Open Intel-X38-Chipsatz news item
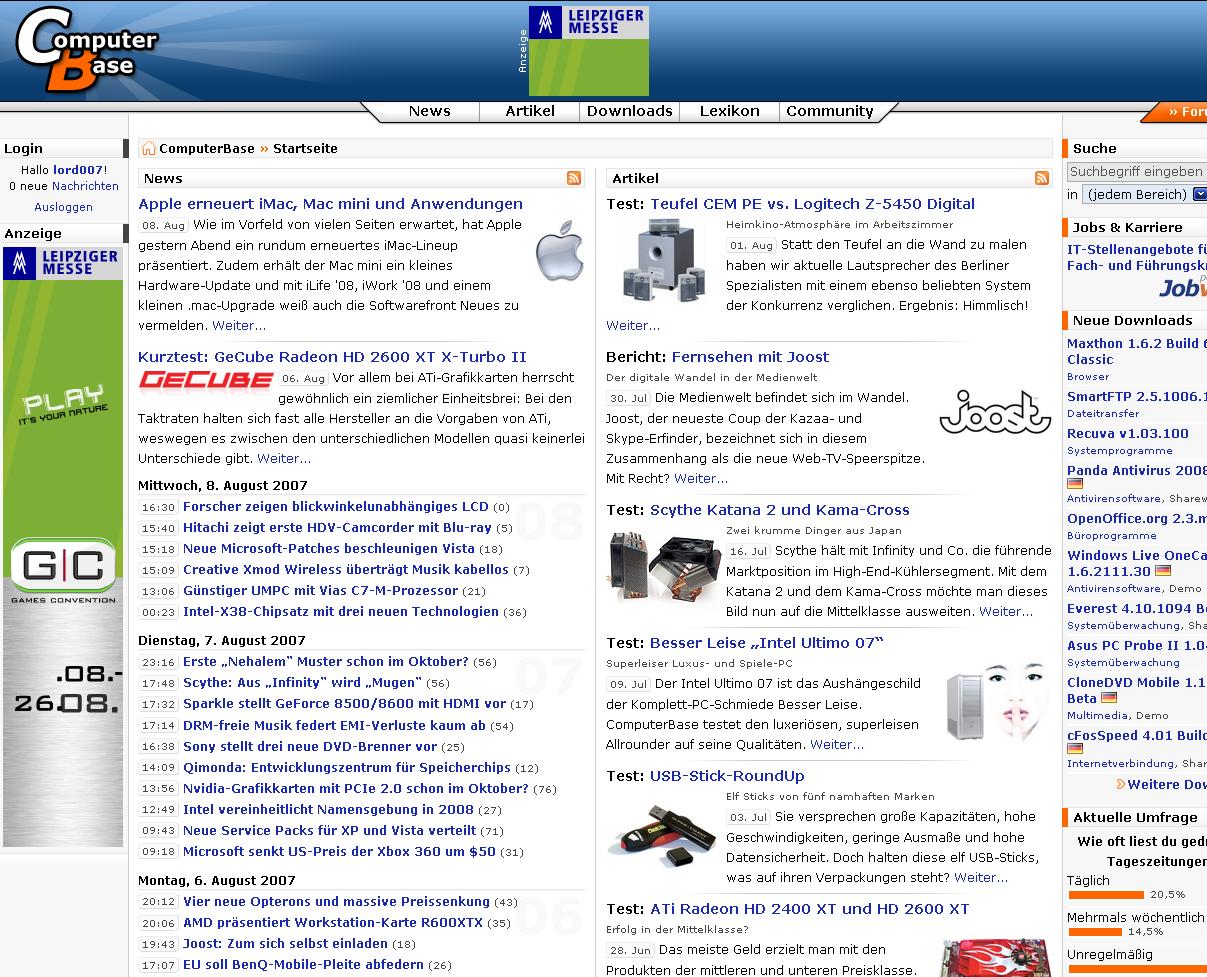The height and width of the screenshot is (977, 1207). pos(341,612)
